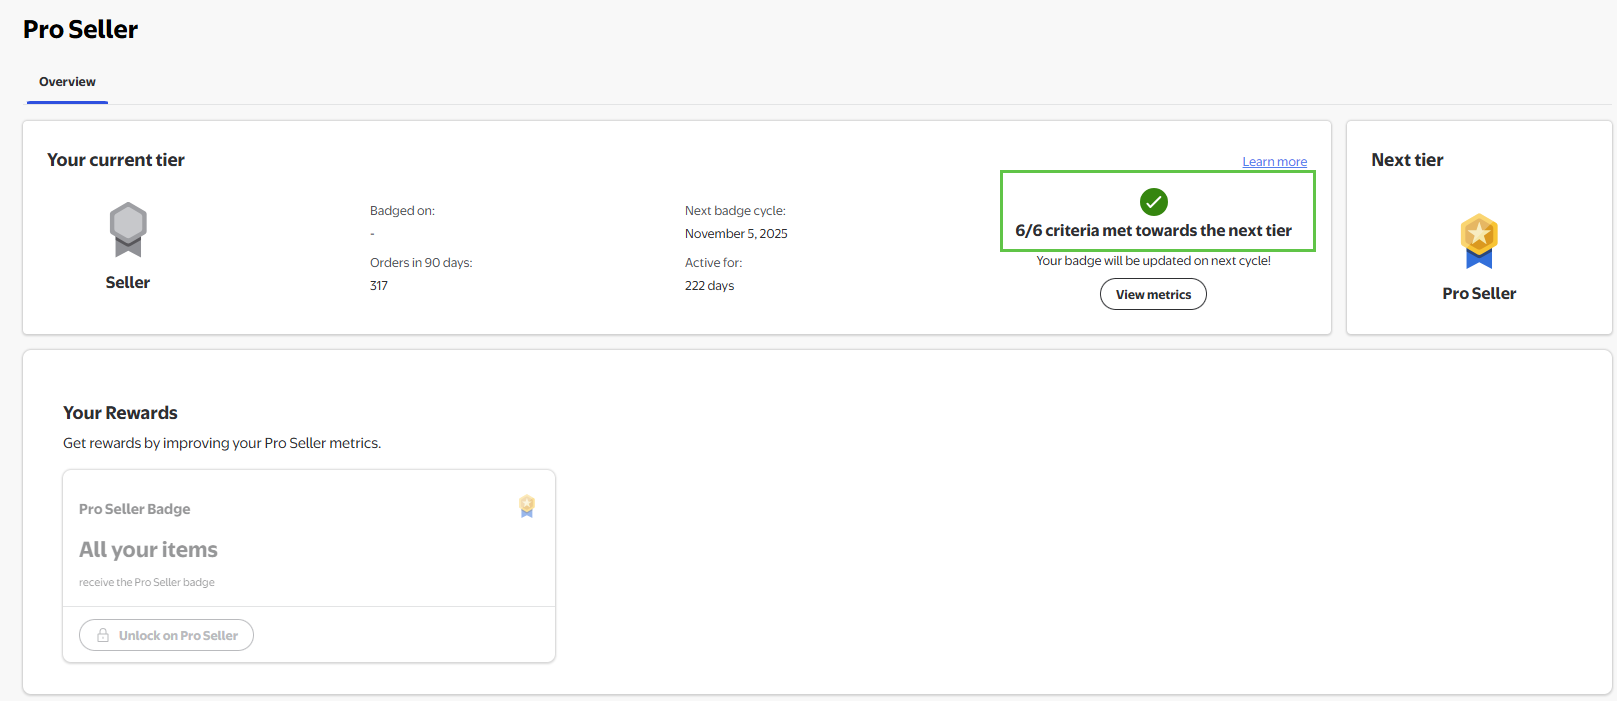Switch to the Overview tab
The width and height of the screenshot is (1617, 701).
pyautogui.click(x=67, y=82)
